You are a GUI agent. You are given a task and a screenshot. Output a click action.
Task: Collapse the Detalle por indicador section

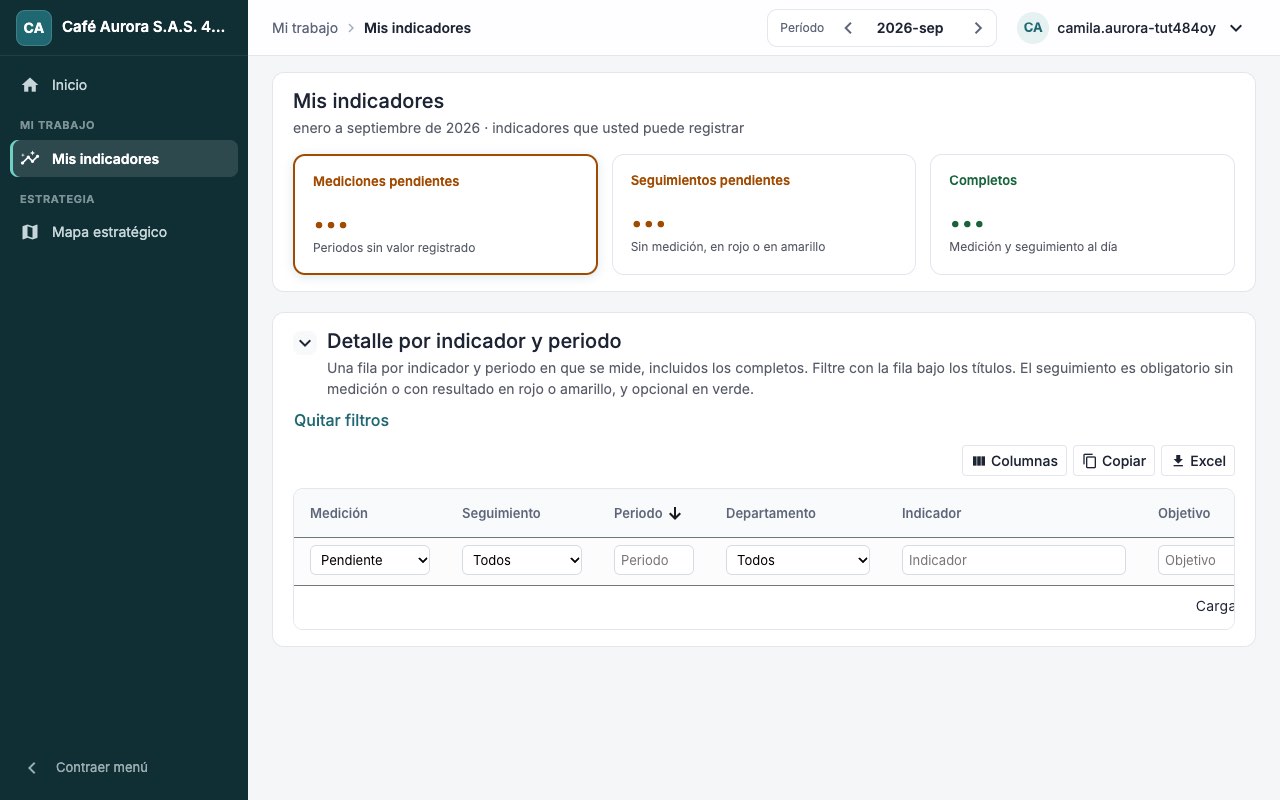(x=305, y=343)
